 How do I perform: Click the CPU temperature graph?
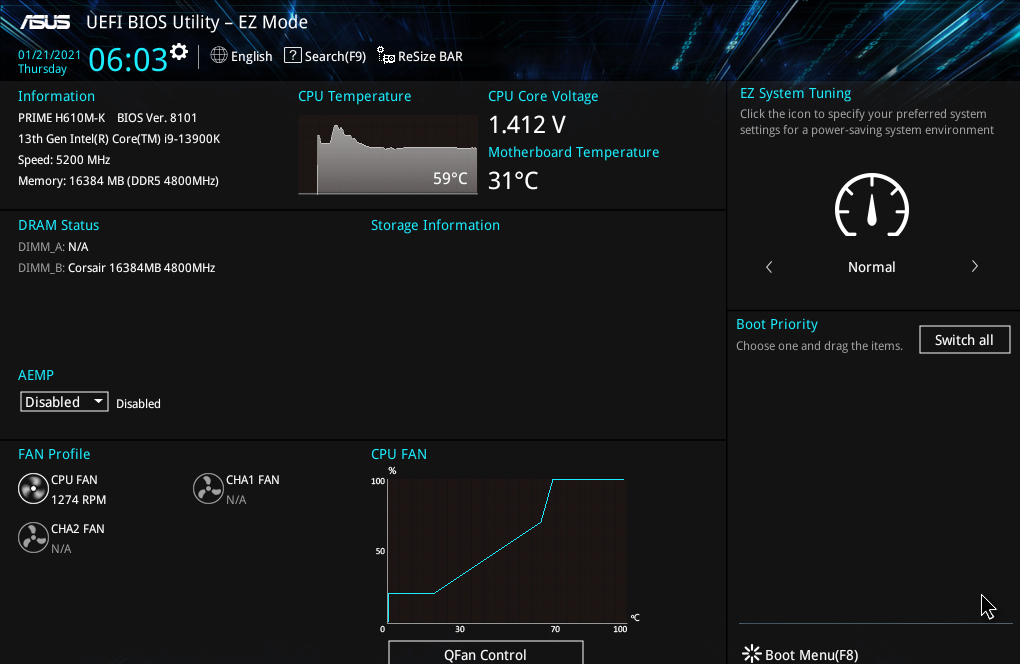(x=388, y=155)
